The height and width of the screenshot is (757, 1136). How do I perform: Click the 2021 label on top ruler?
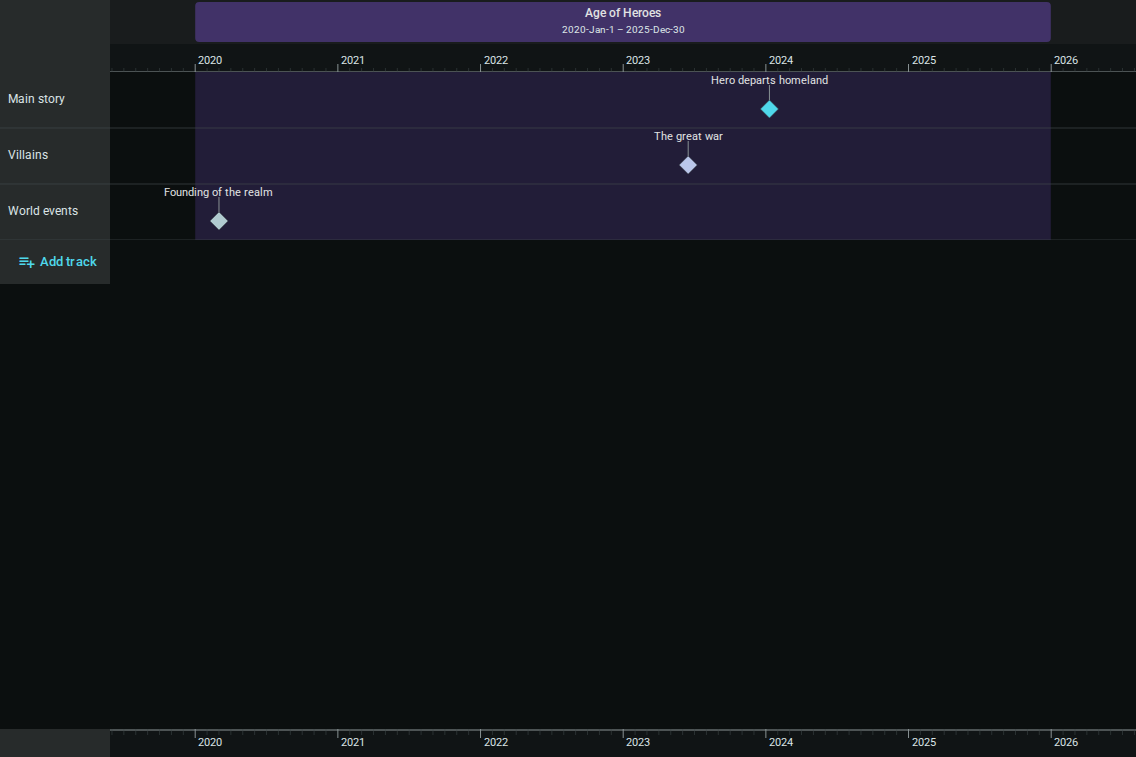coord(353,60)
